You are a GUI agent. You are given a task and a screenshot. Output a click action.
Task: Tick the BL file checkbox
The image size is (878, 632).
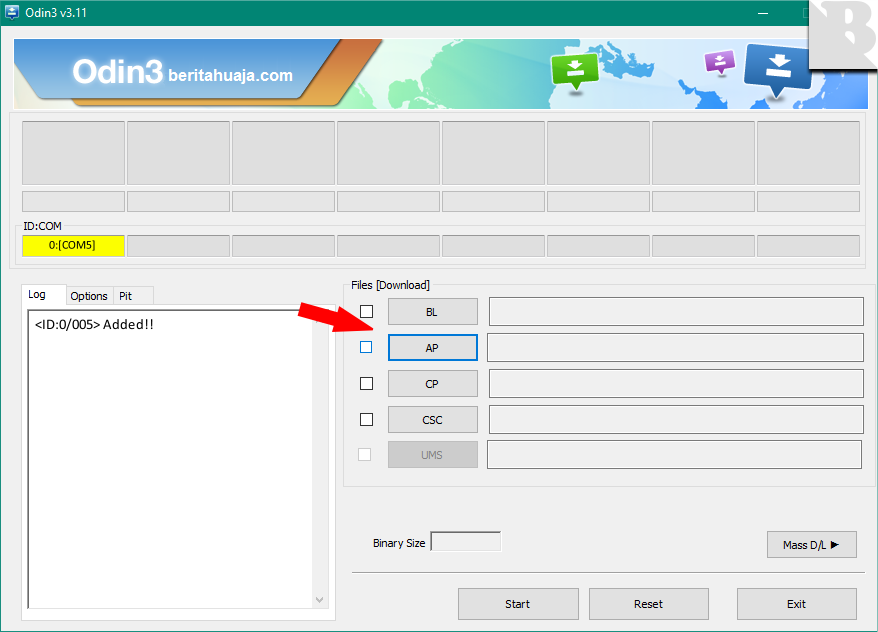366,312
